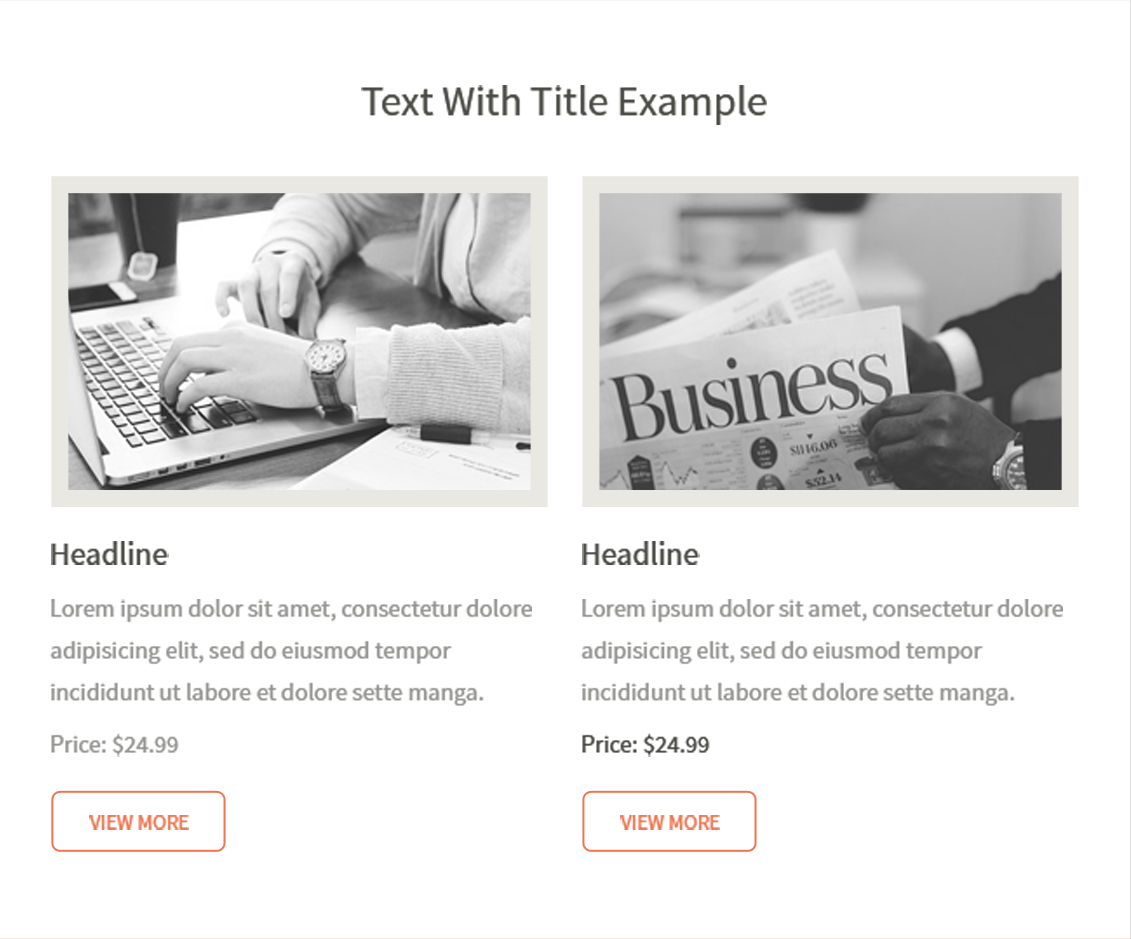Click the smartphone lying on the desk
Screen dimensions: 1131x939
(100, 294)
